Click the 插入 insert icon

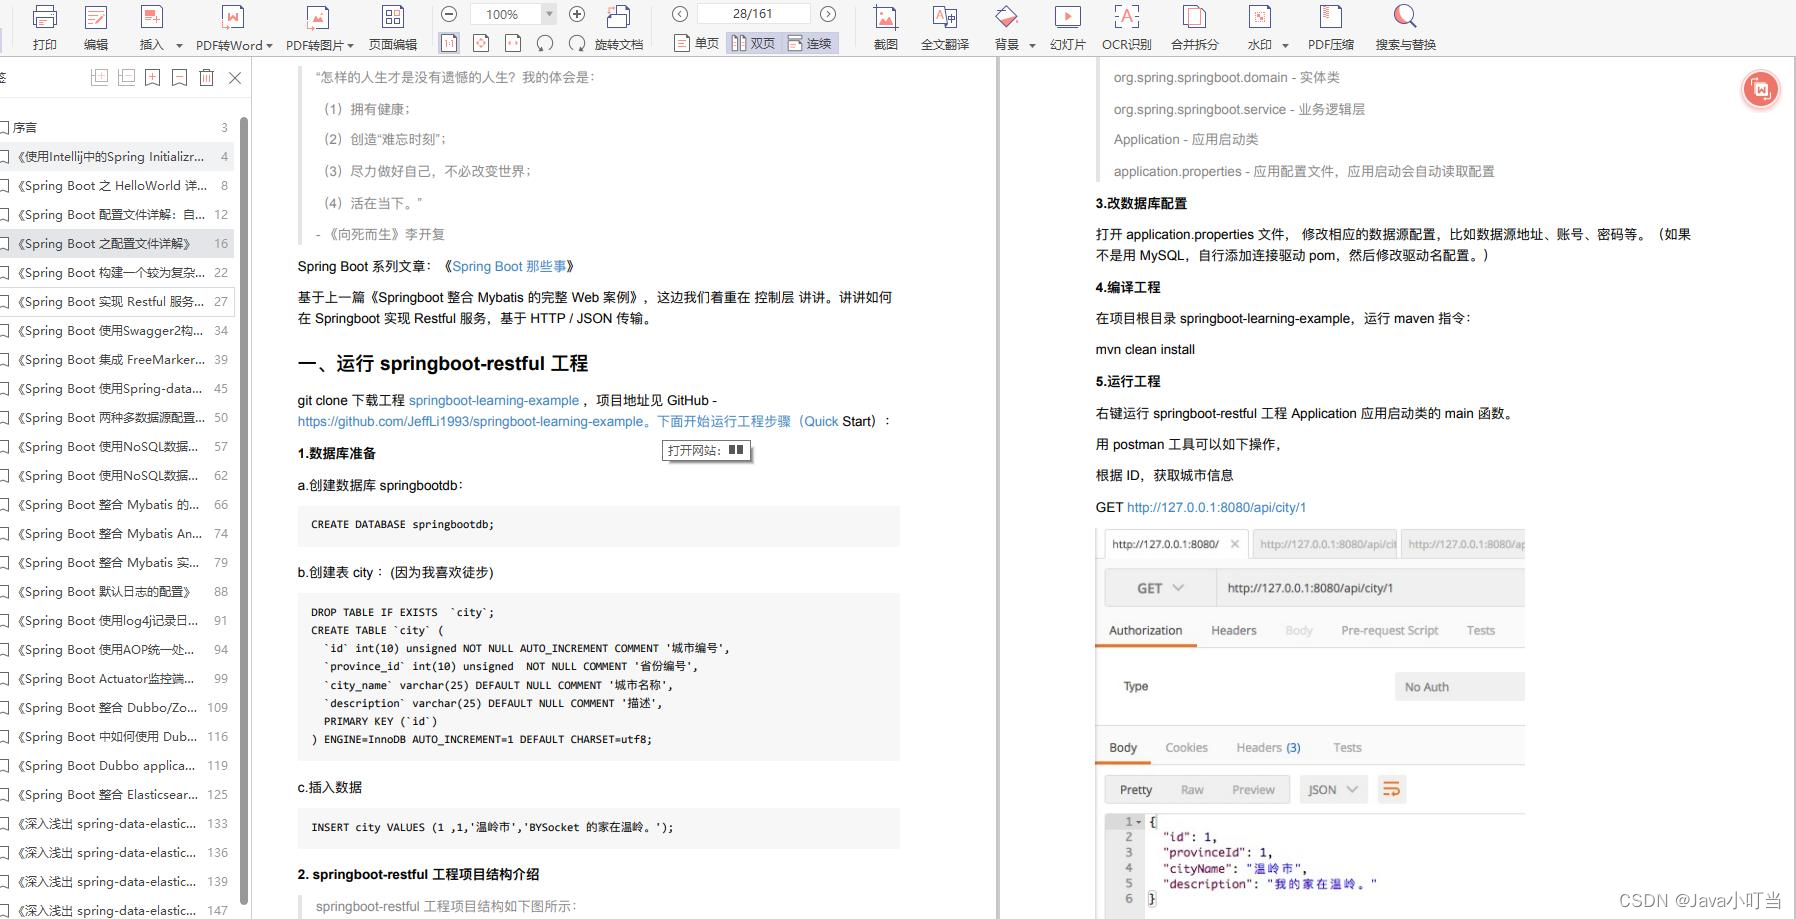(151, 17)
